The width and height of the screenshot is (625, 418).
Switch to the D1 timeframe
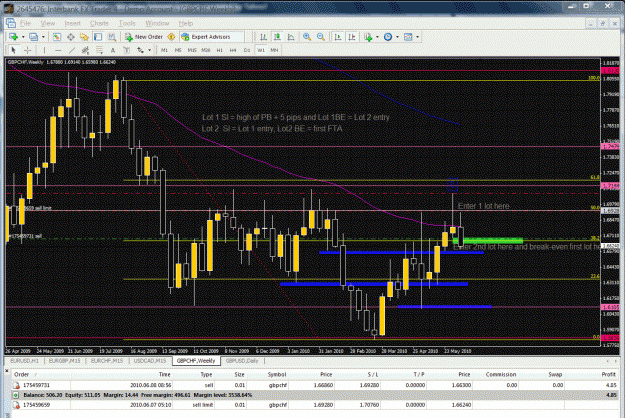(x=247, y=50)
